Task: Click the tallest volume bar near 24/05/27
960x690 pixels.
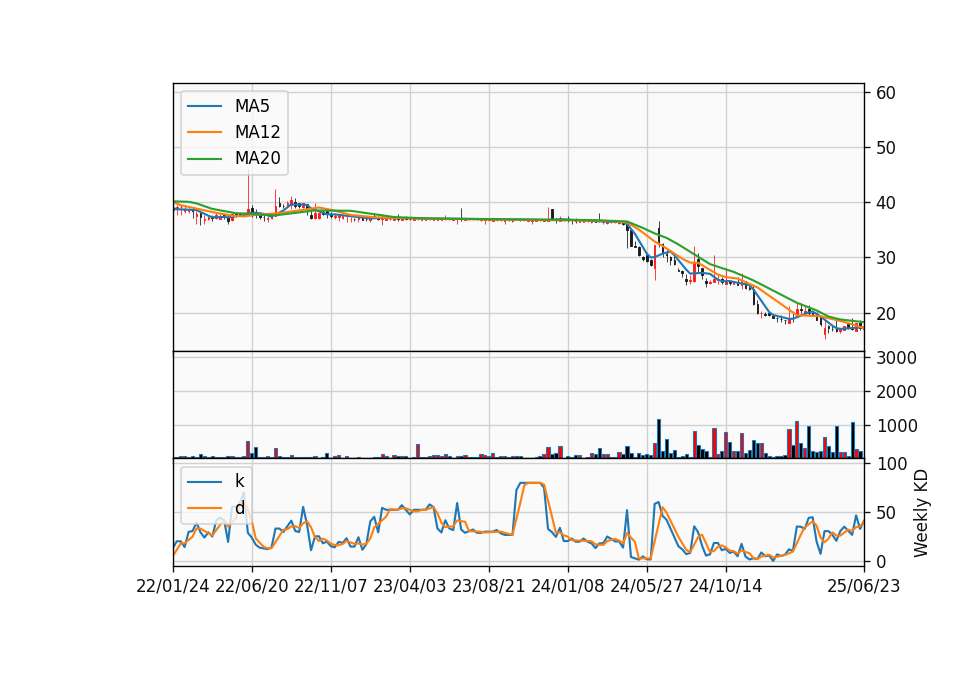Action: pyautogui.click(x=659, y=438)
